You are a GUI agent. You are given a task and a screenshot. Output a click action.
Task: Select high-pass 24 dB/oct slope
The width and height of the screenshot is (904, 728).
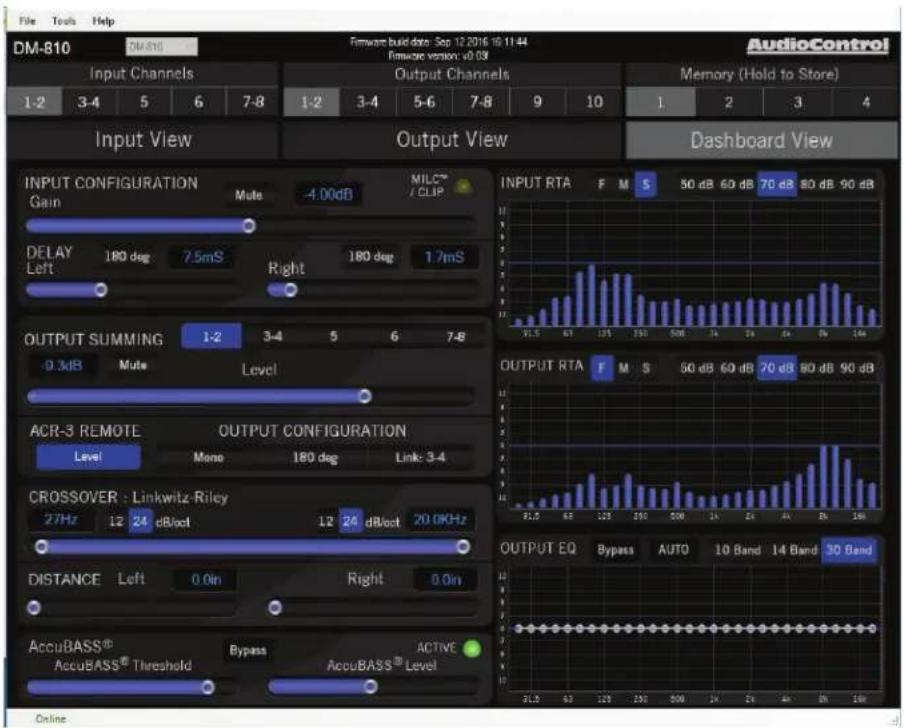point(140,521)
